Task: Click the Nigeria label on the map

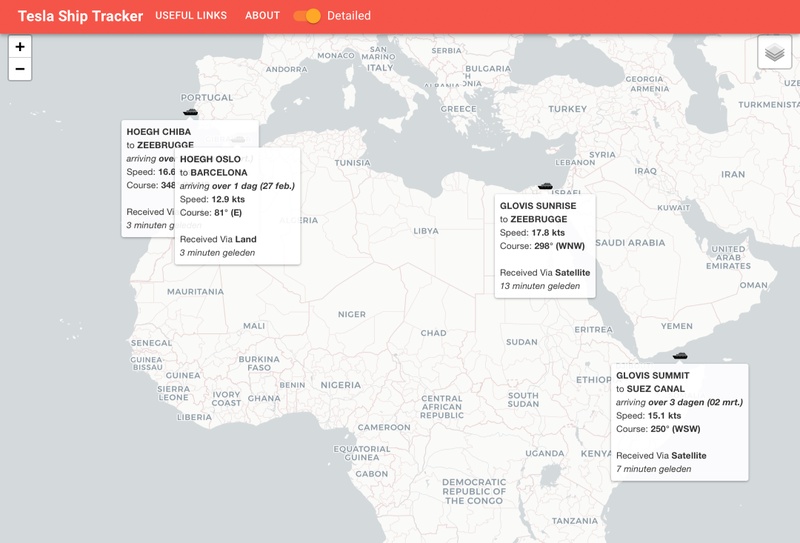Action: (x=340, y=385)
